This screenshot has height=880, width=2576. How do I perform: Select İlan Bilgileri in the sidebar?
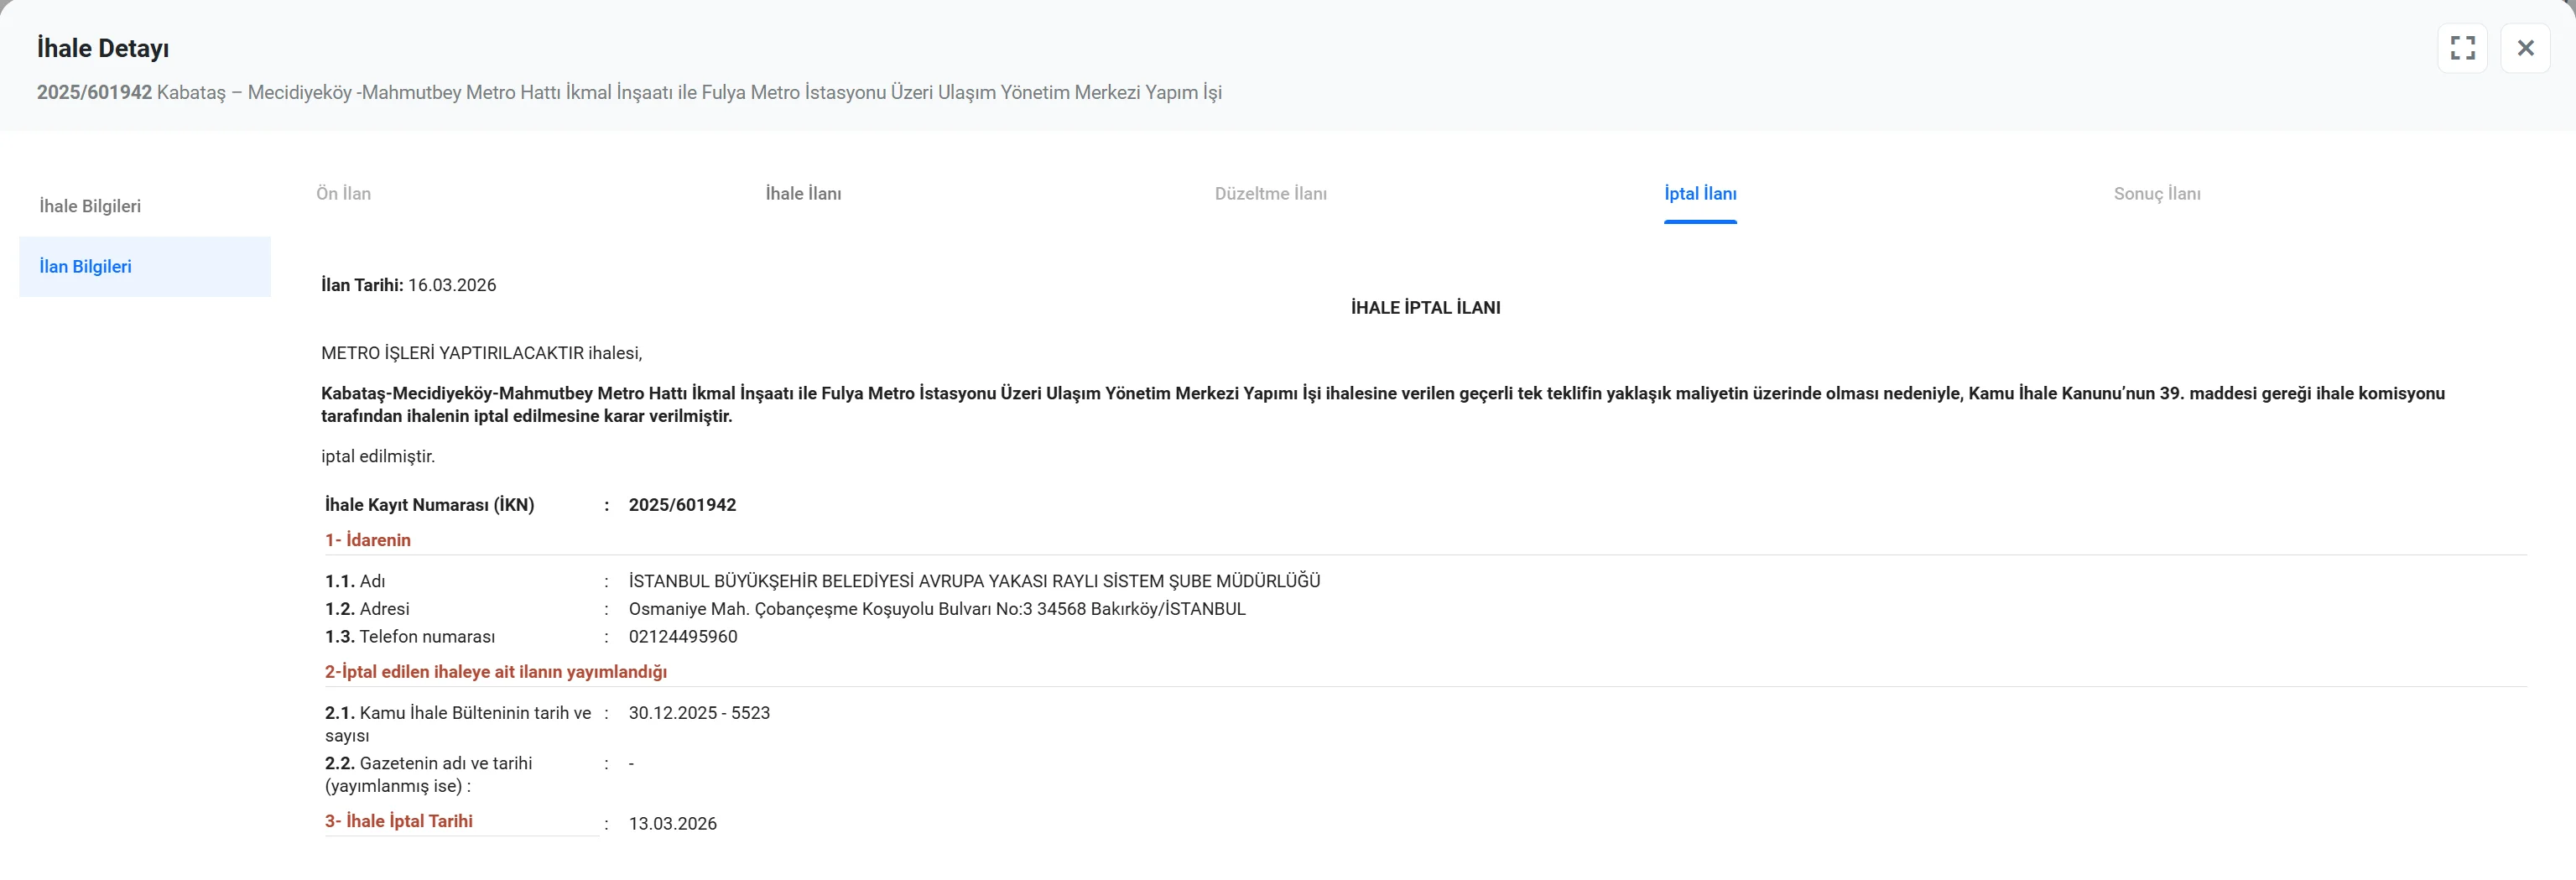click(86, 267)
